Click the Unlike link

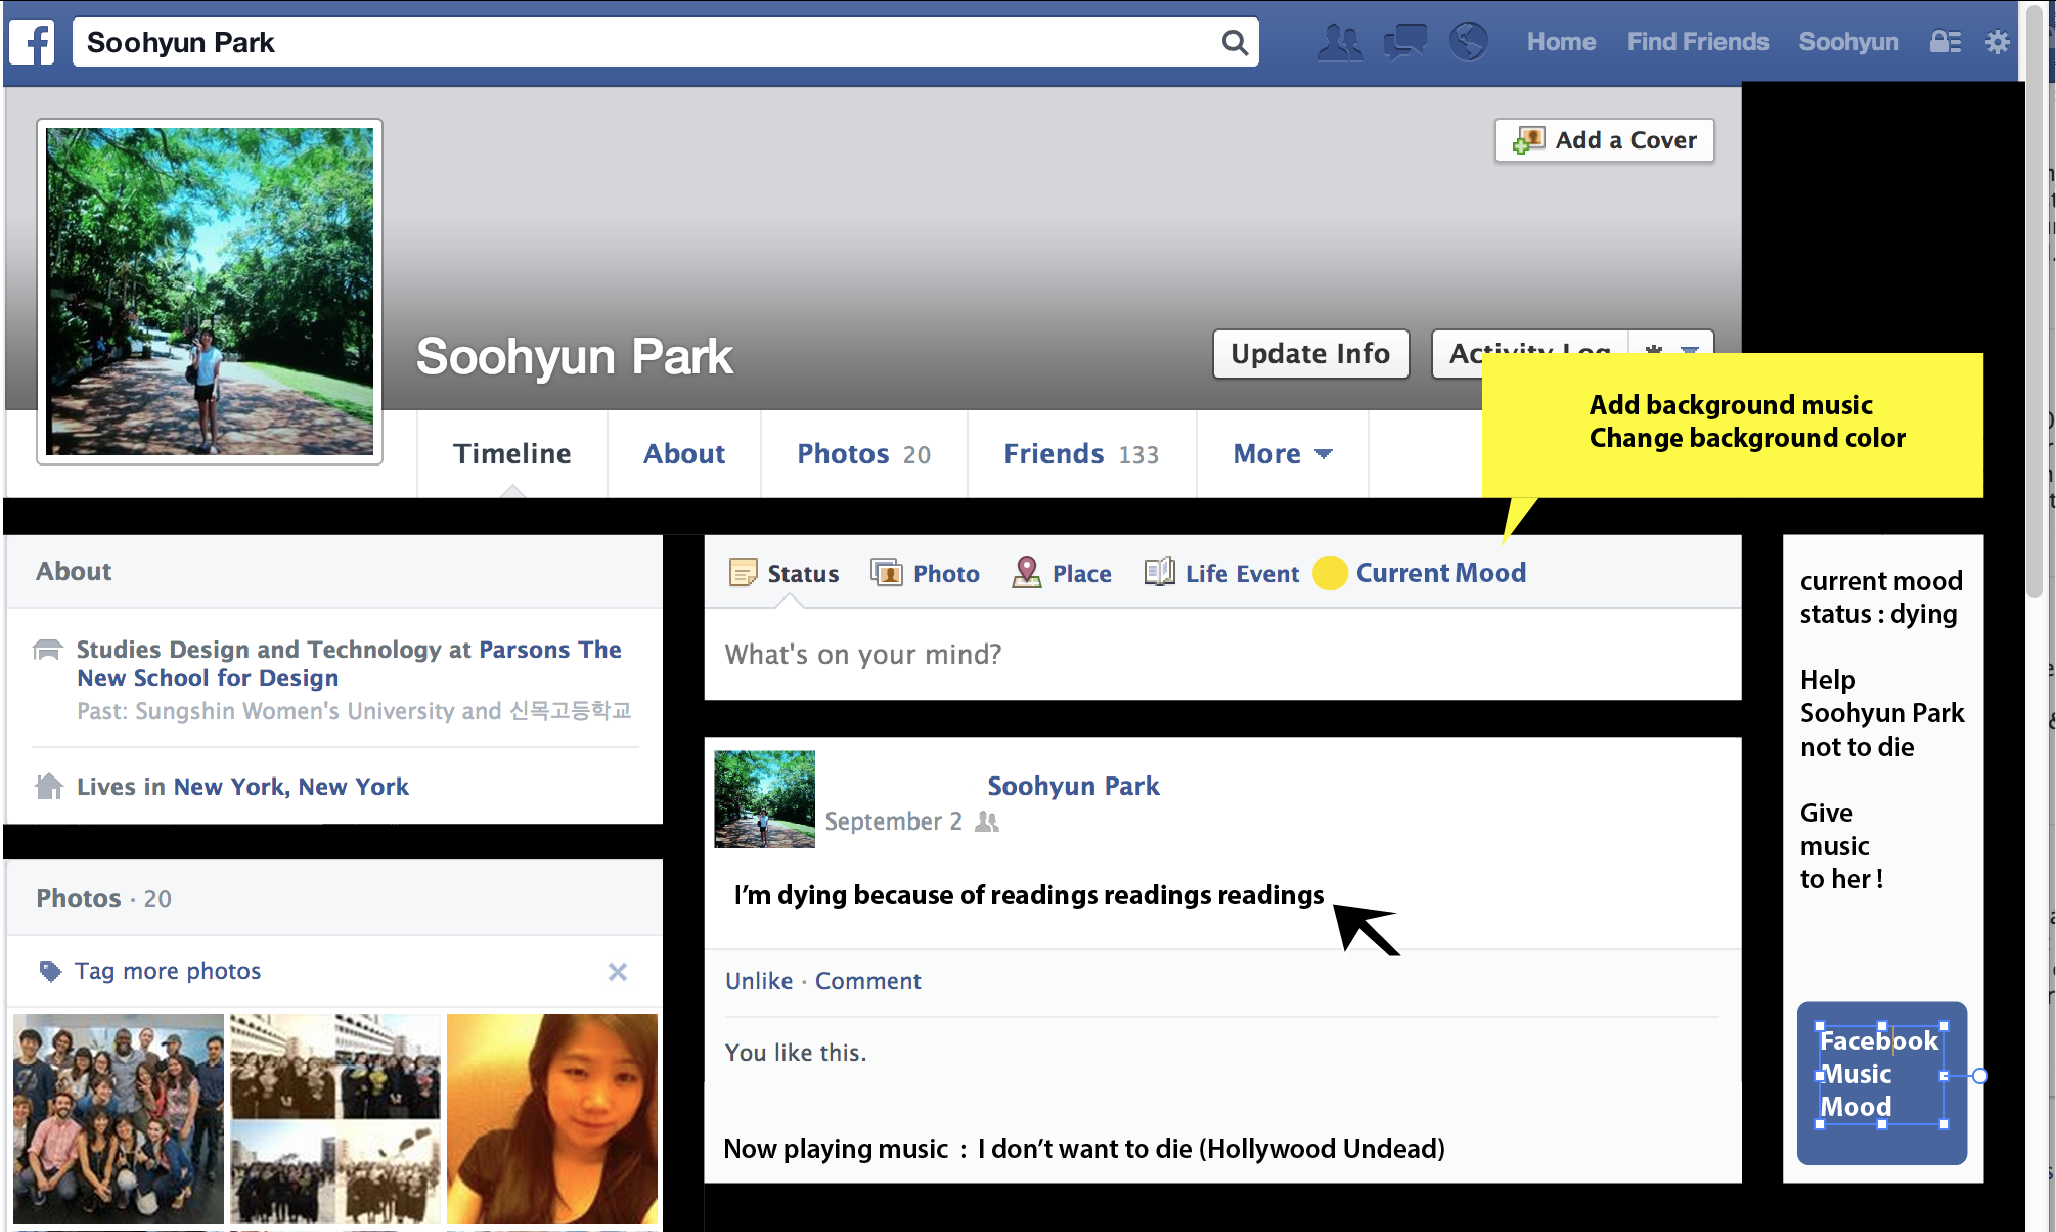759,981
